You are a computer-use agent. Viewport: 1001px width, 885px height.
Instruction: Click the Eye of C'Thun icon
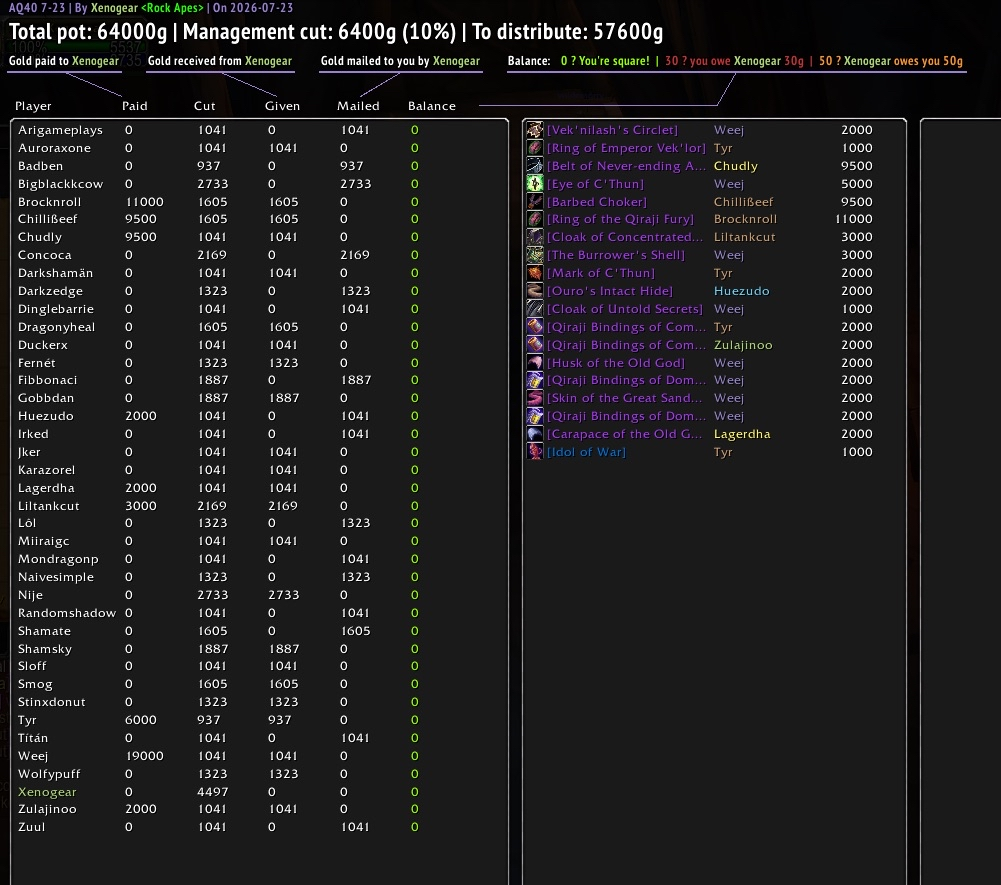pos(534,183)
